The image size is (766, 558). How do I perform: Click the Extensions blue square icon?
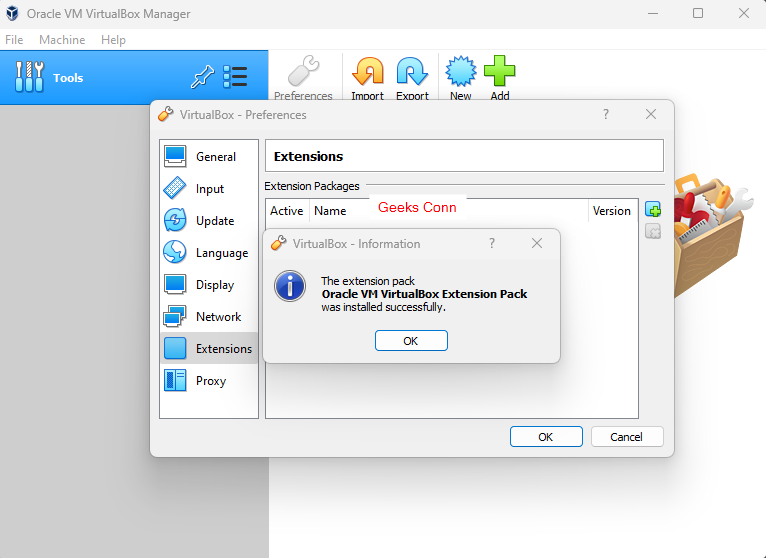175,348
